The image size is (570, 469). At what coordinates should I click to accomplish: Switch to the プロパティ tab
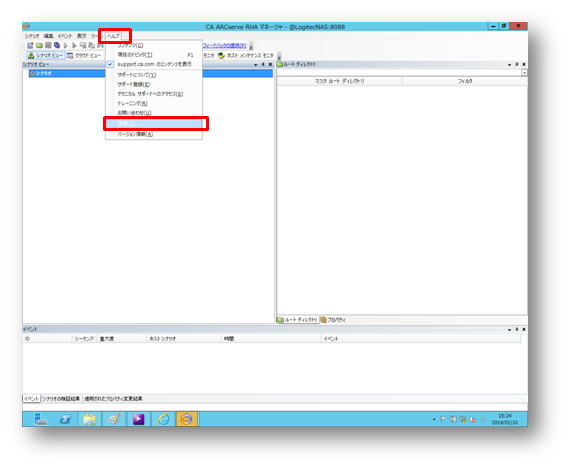[333, 320]
